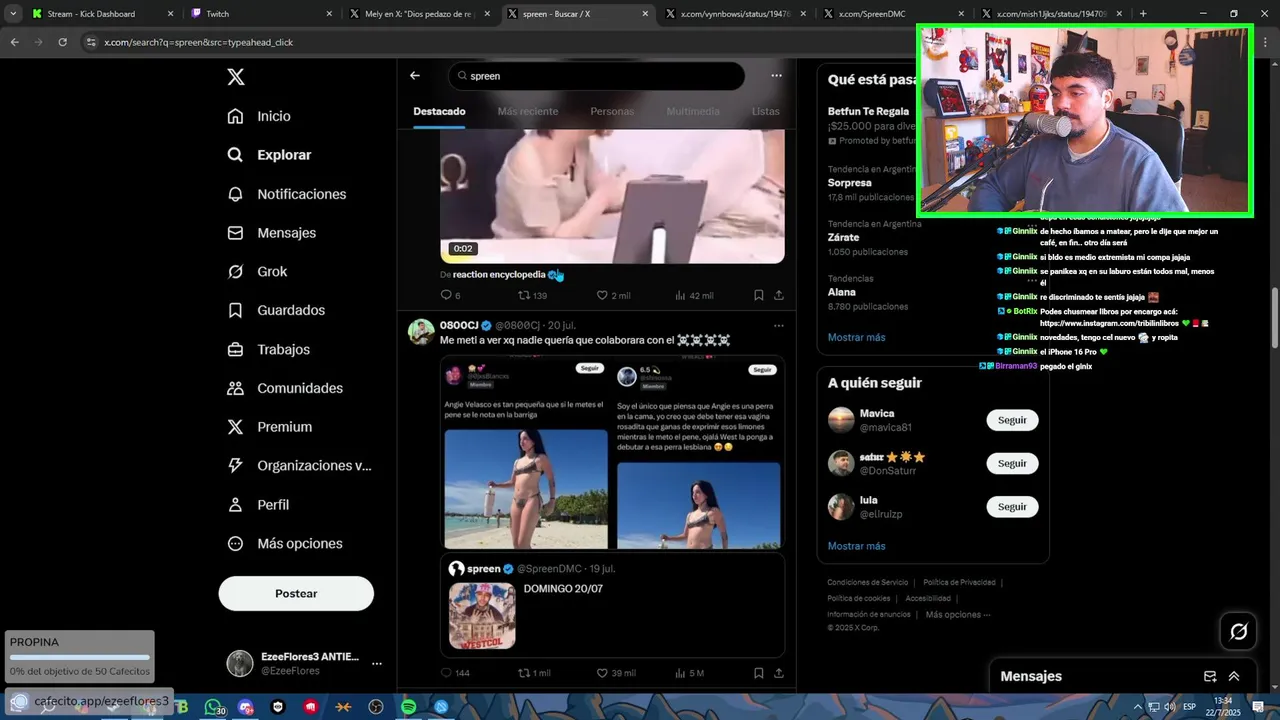Click the volume icon in system tray
Viewport: 1280px width, 720px height.
click(1169, 707)
